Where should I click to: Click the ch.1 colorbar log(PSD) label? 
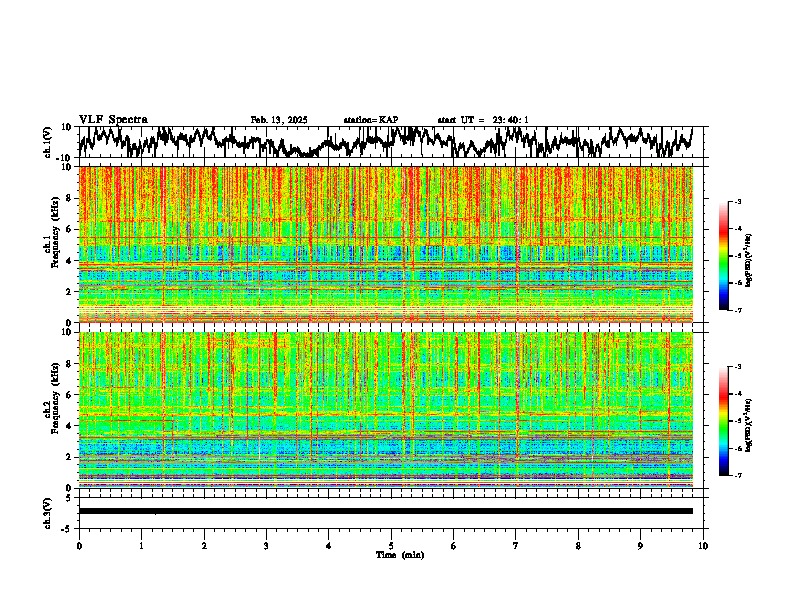749,261
